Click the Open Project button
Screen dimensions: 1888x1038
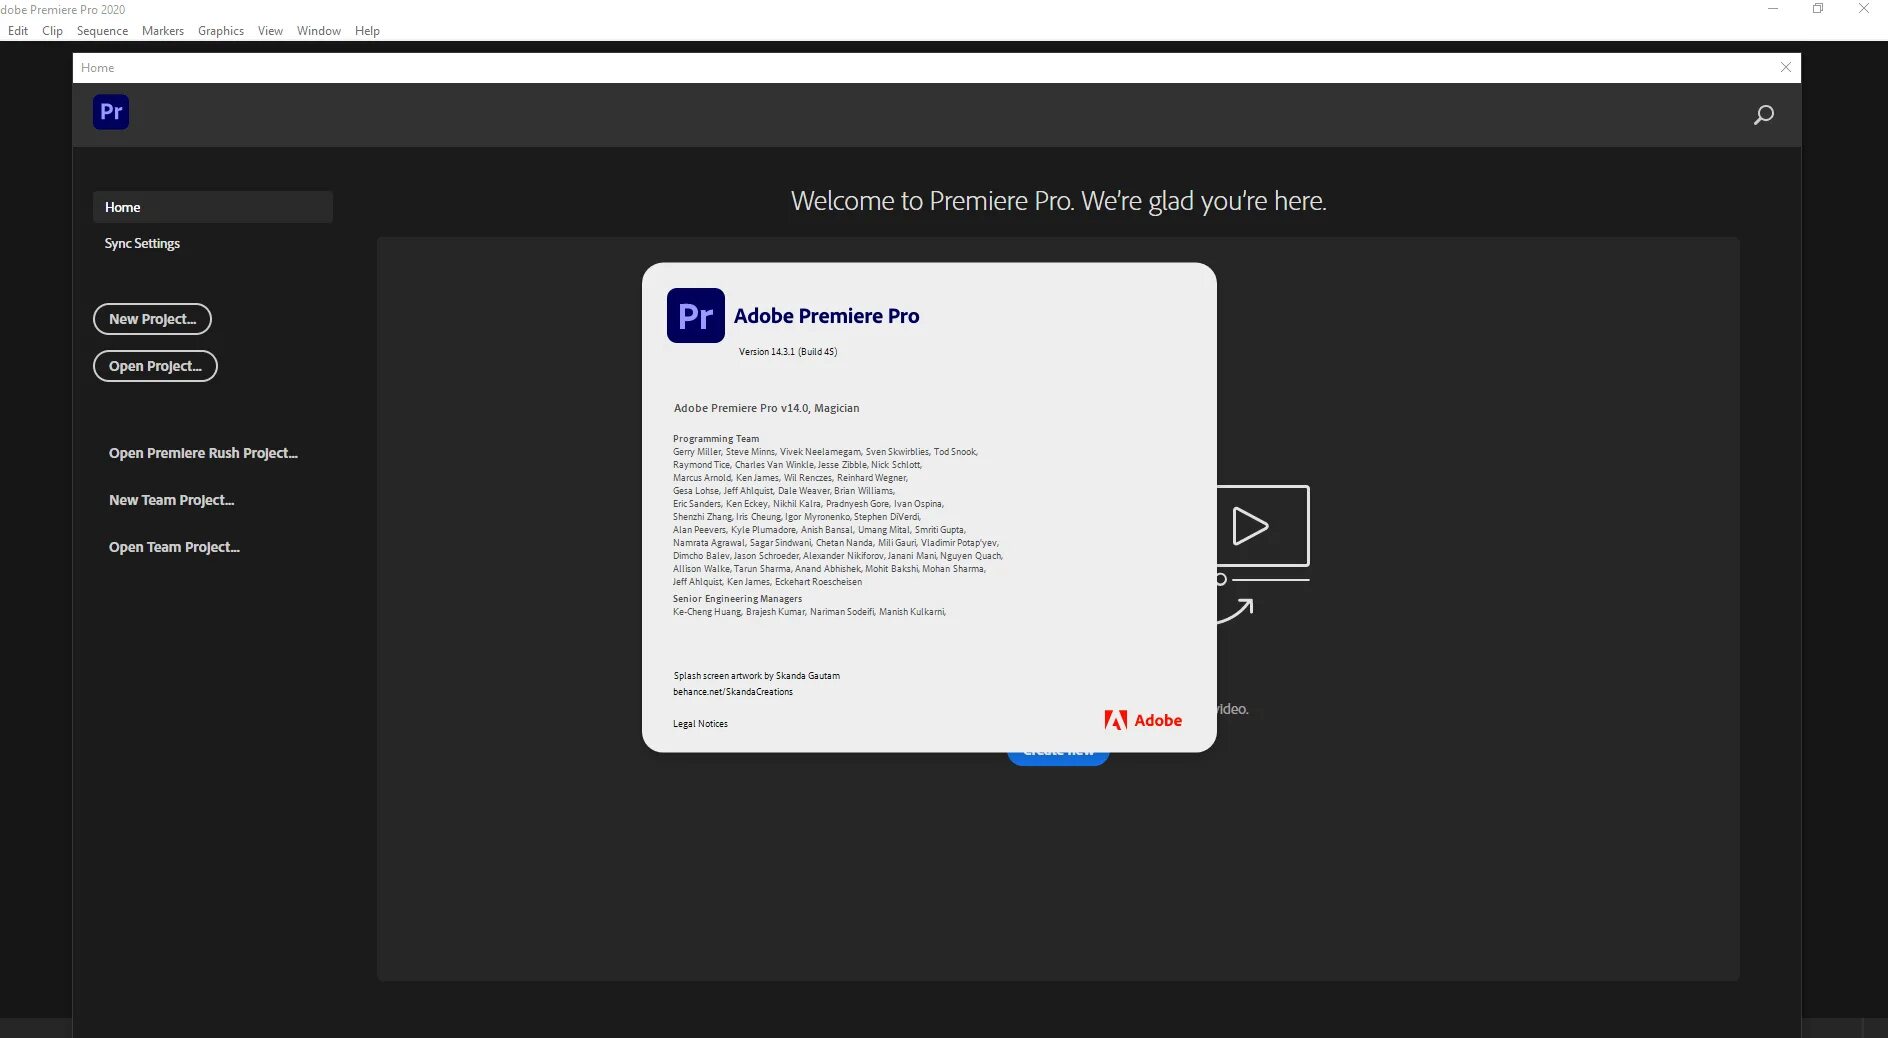pyautogui.click(x=154, y=366)
